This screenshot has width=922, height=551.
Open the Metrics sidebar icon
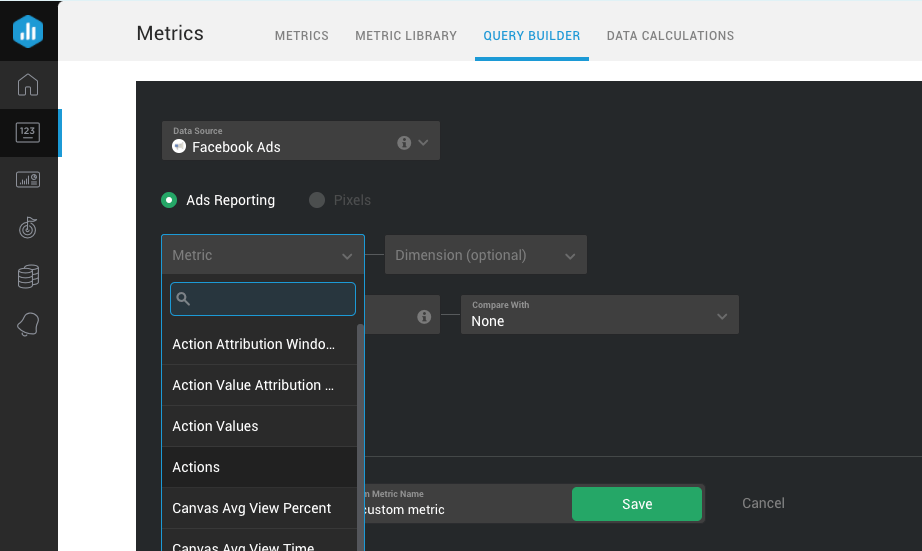pyautogui.click(x=28, y=132)
